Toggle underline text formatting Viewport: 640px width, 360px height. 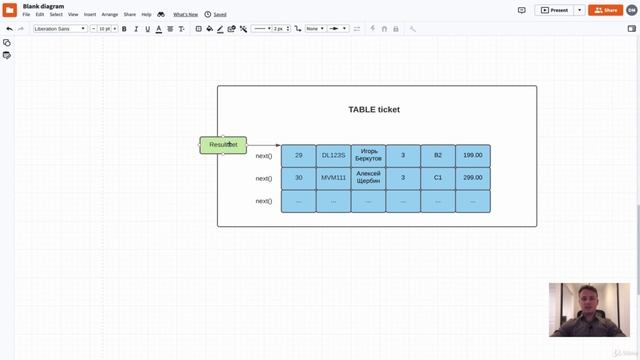pyautogui.click(x=147, y=29)
